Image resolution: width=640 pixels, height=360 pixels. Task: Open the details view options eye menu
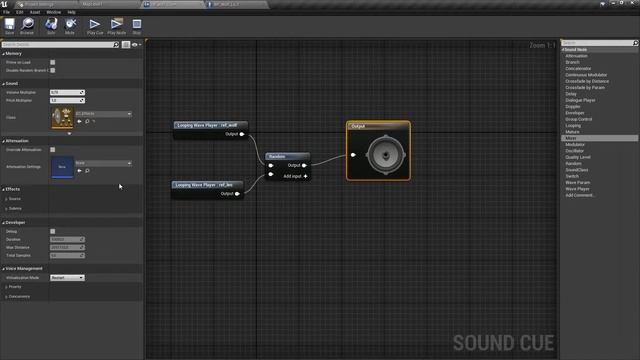pyautogui.click(x=136, y=44)
